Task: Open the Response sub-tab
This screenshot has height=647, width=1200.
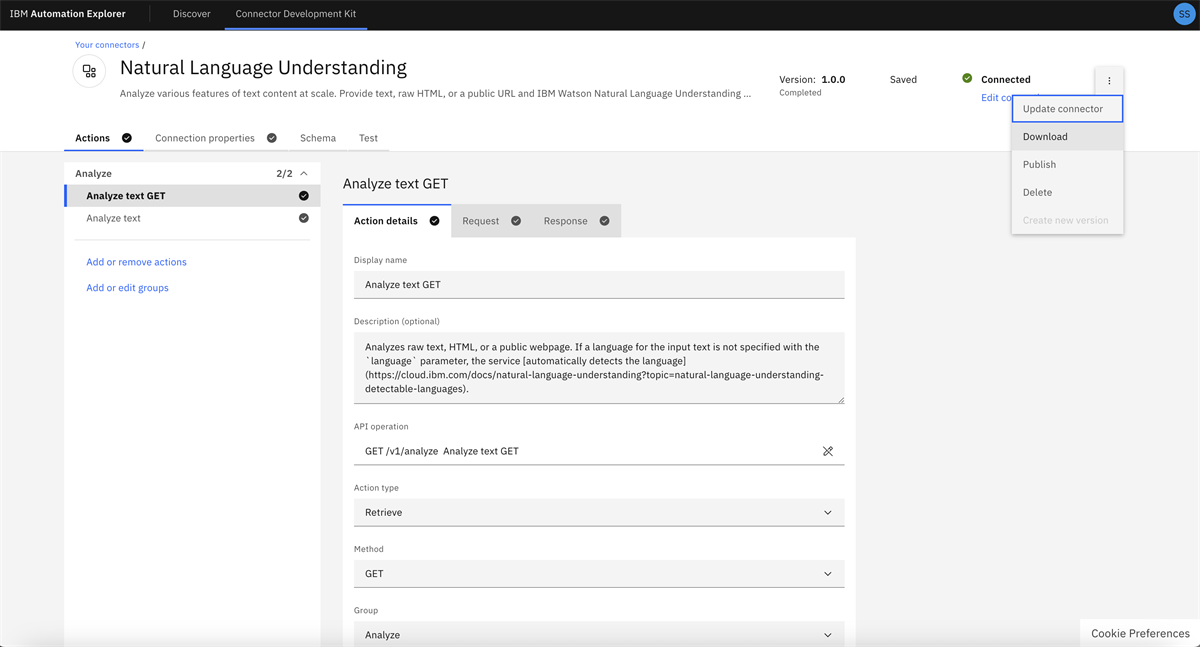Action: pos(577,221)
